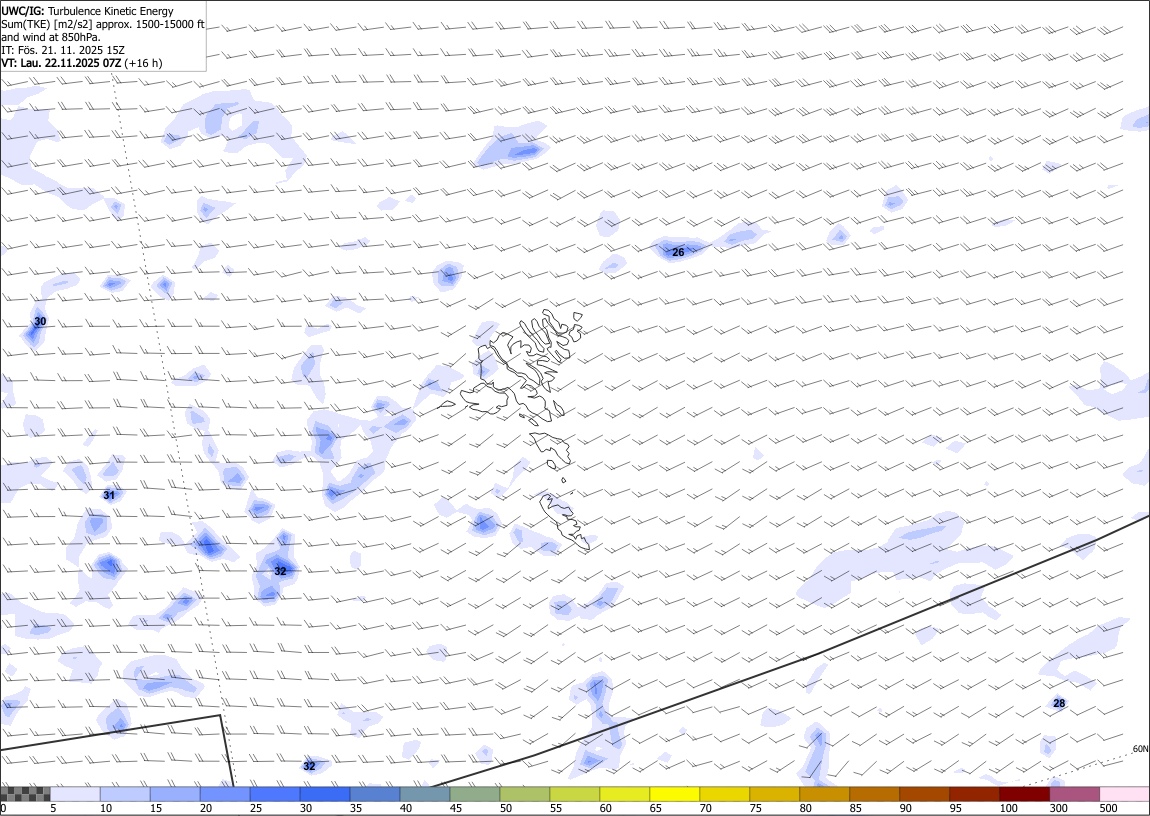Click the palest blue 5–10 legend swatch
The height and width of the screenshot is (816, 1150).
(x=76, y=794)
